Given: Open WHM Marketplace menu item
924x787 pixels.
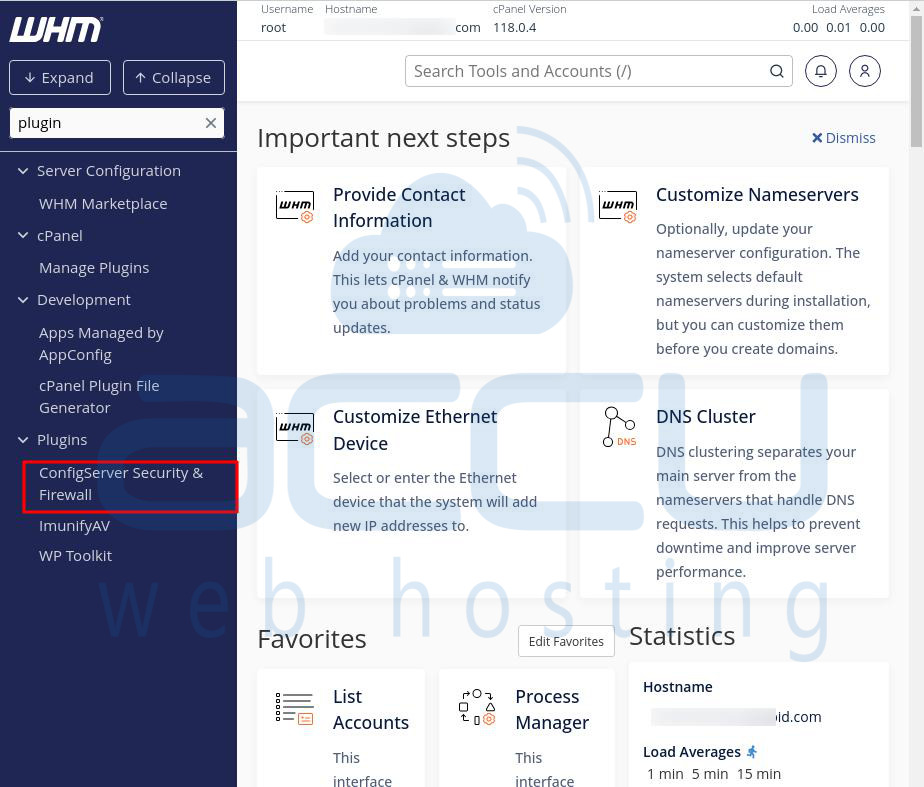Looking at the screenshot, I should pos(103,204).
